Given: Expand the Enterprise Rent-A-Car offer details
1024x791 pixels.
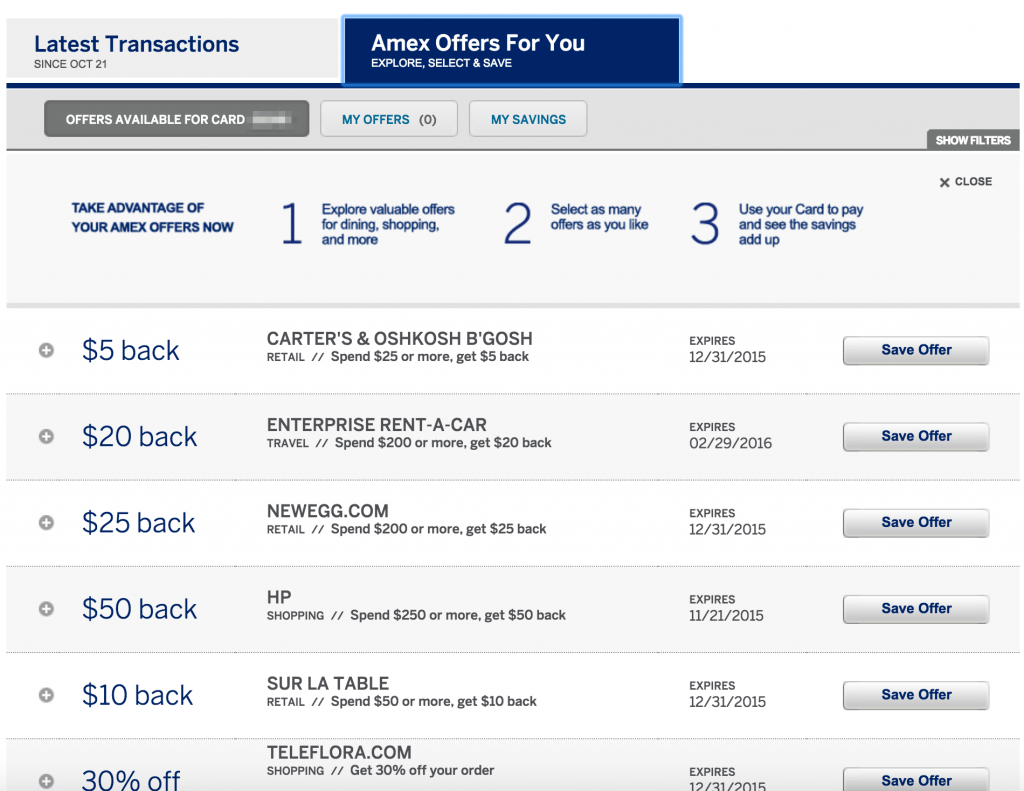Looking at the screenshot, I should tap(45, 434).
